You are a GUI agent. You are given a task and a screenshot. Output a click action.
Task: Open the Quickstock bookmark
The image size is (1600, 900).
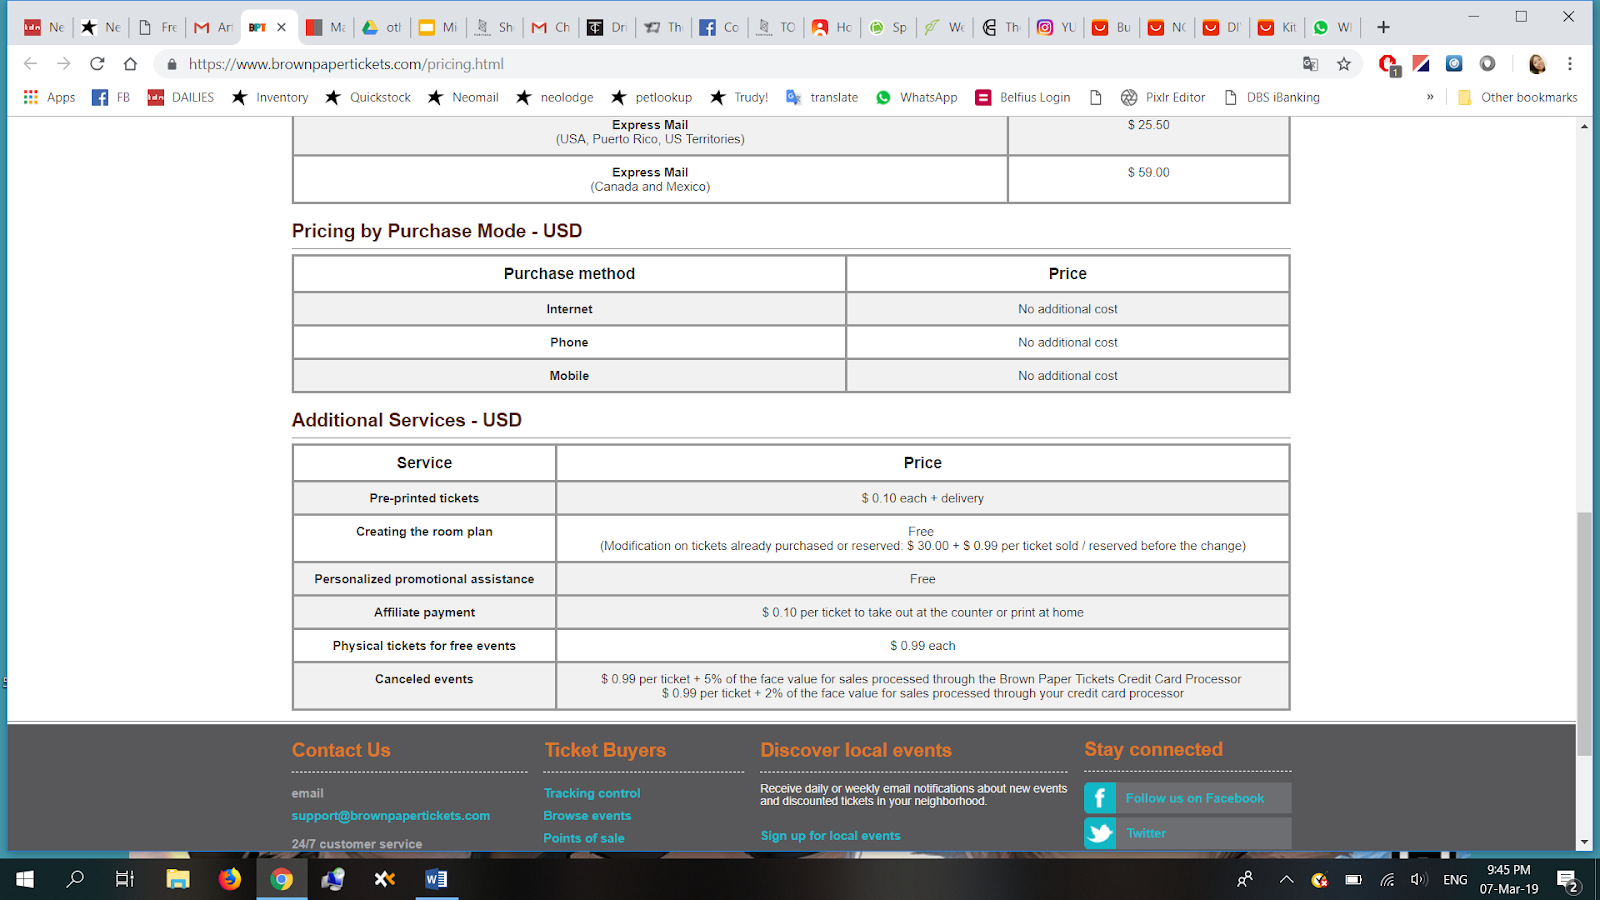pyautogui.click(x=368, y=97)
